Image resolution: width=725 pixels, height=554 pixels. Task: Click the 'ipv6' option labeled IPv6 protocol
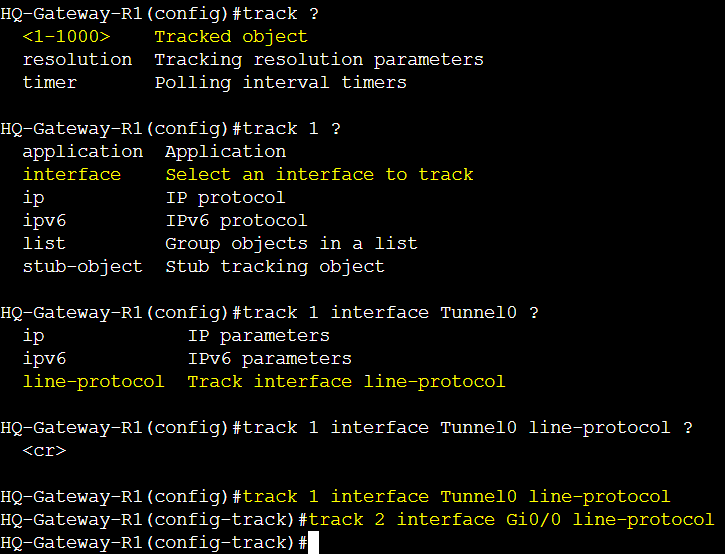point(44,221)
